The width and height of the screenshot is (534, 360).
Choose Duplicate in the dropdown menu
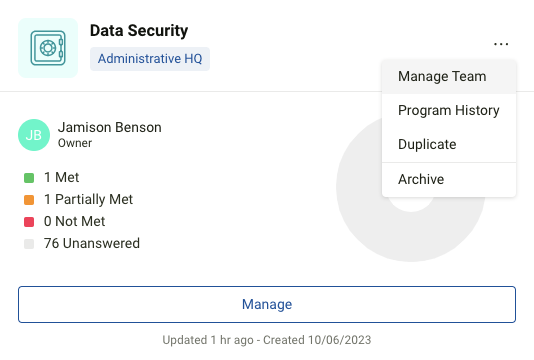449,144
